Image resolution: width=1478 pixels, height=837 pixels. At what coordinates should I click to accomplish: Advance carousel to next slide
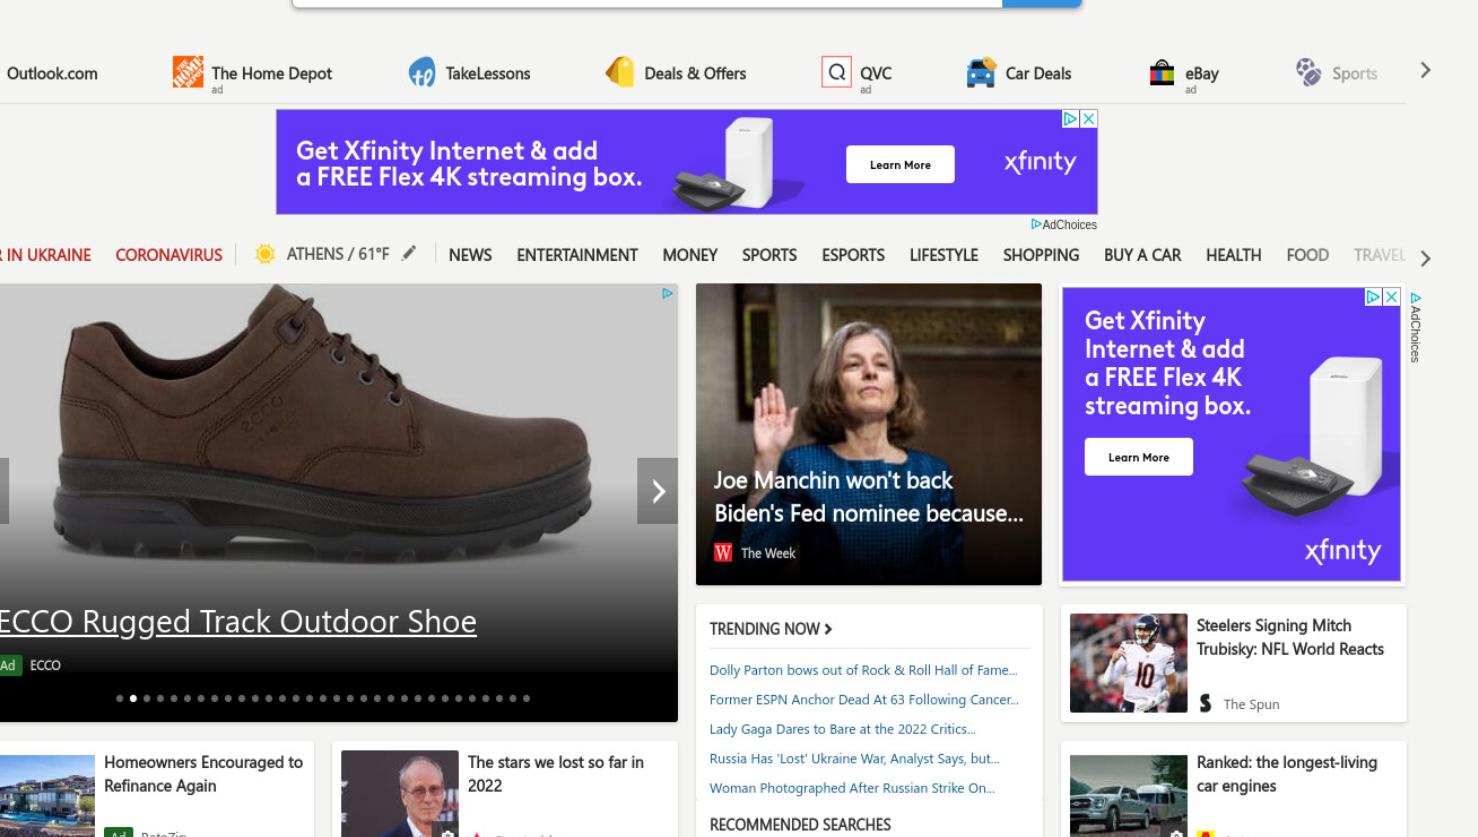tap(658, 491)
